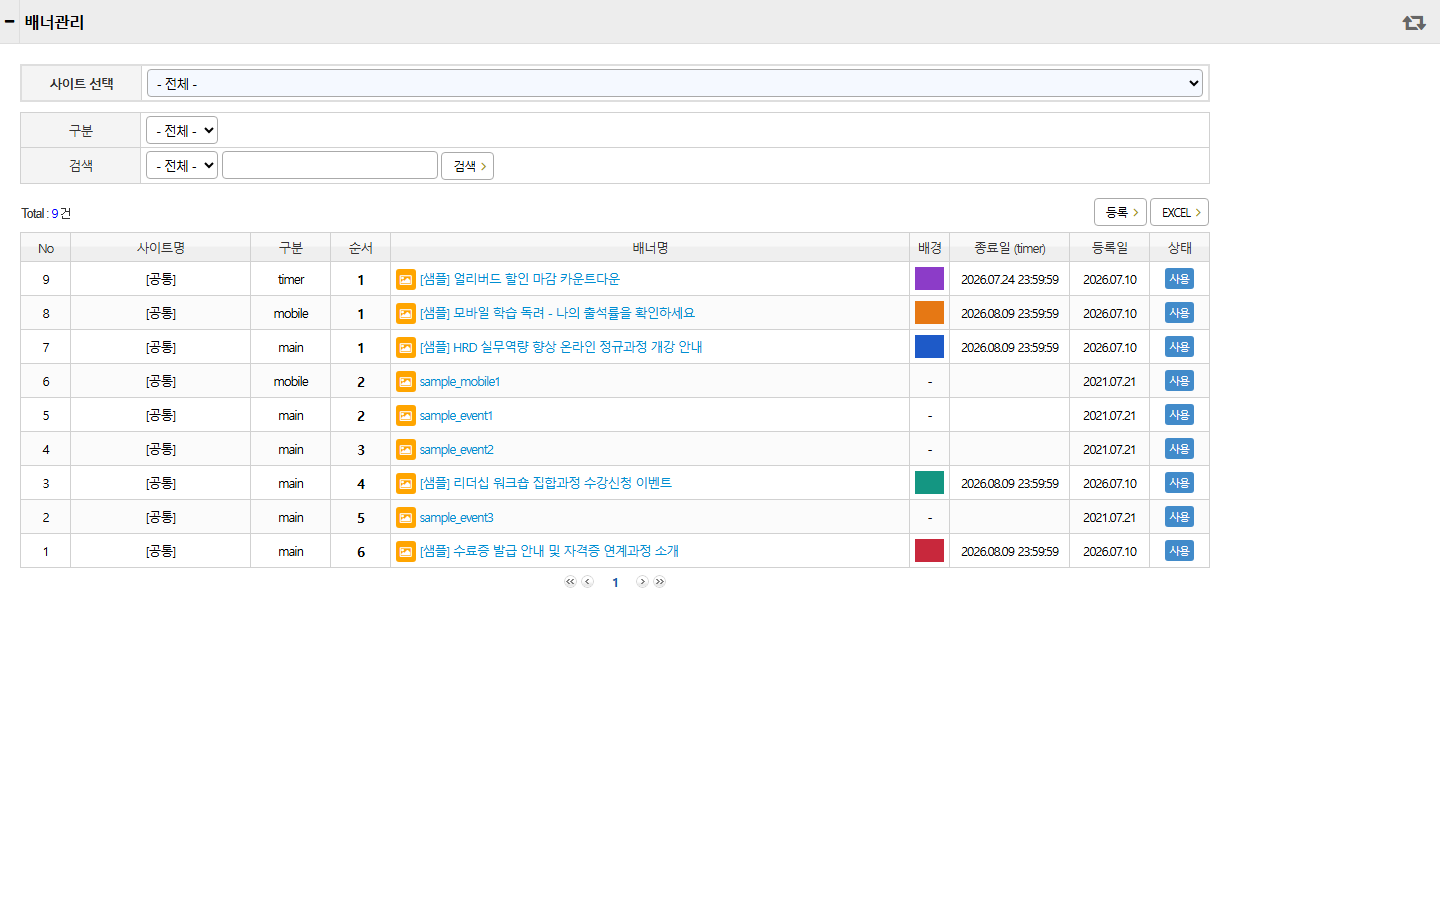
Task: Open image icon for 얼리버드 할인 banner
Action: tap(406, 279)
